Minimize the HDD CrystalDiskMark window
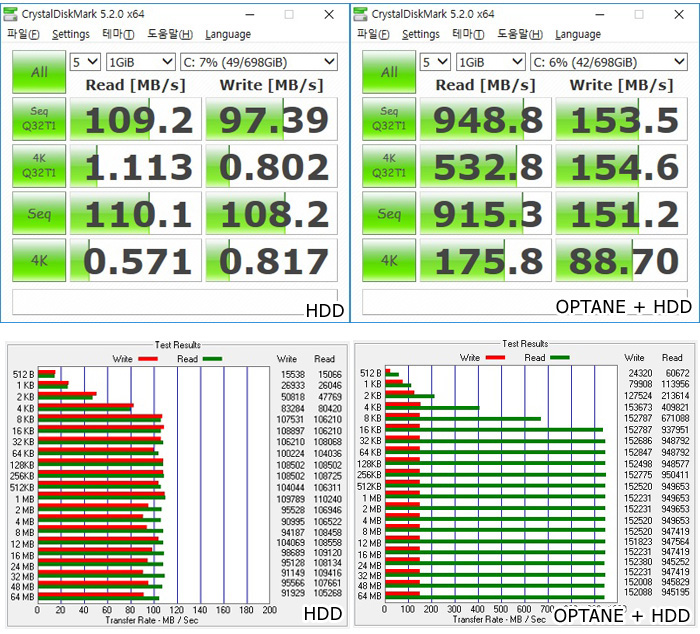This screenshot has width=700, height=634. click(x=250, y=15)
